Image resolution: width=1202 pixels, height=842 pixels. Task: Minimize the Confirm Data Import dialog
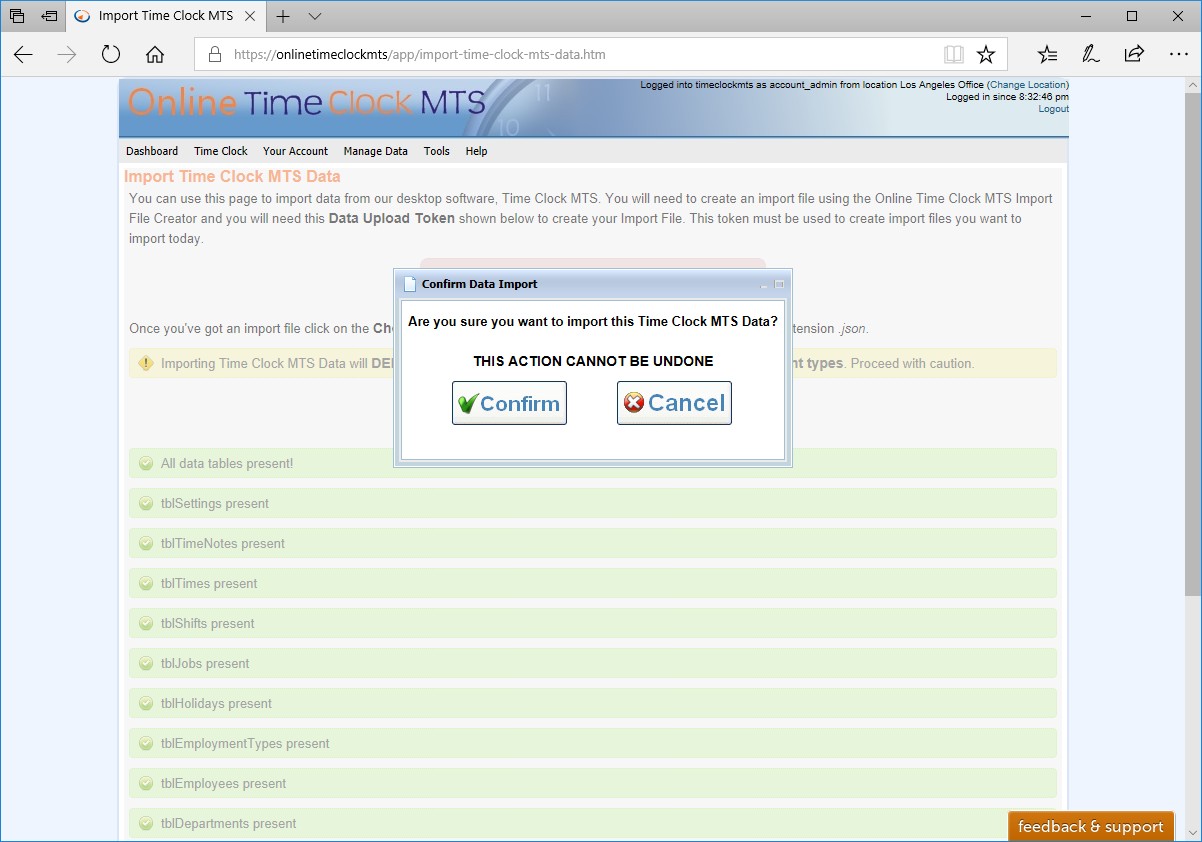[765, 285]
